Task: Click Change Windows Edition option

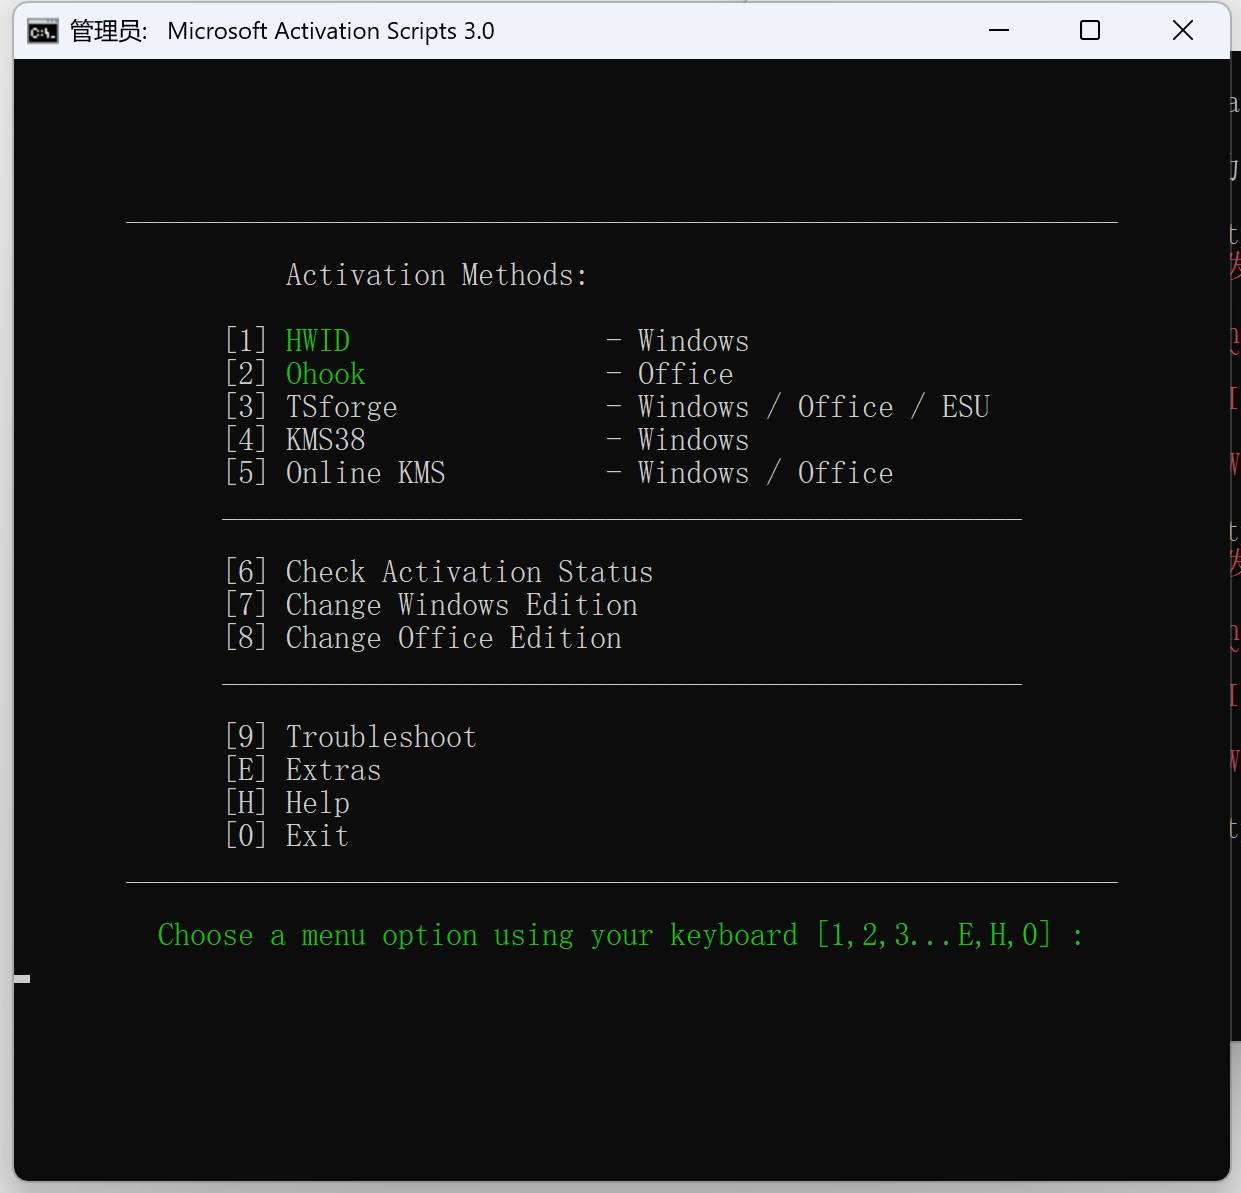Action: click(461, 605)
